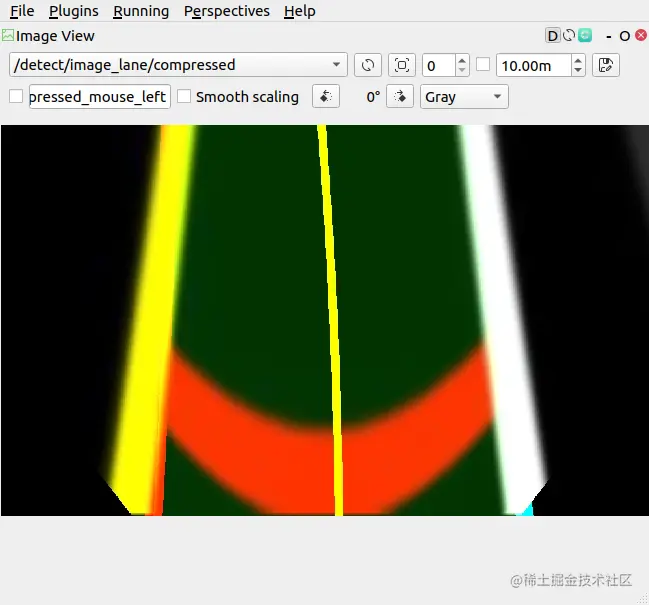
Task: Click the rotate image left icon
Action: pyautogui.click(x=326, y=96)
